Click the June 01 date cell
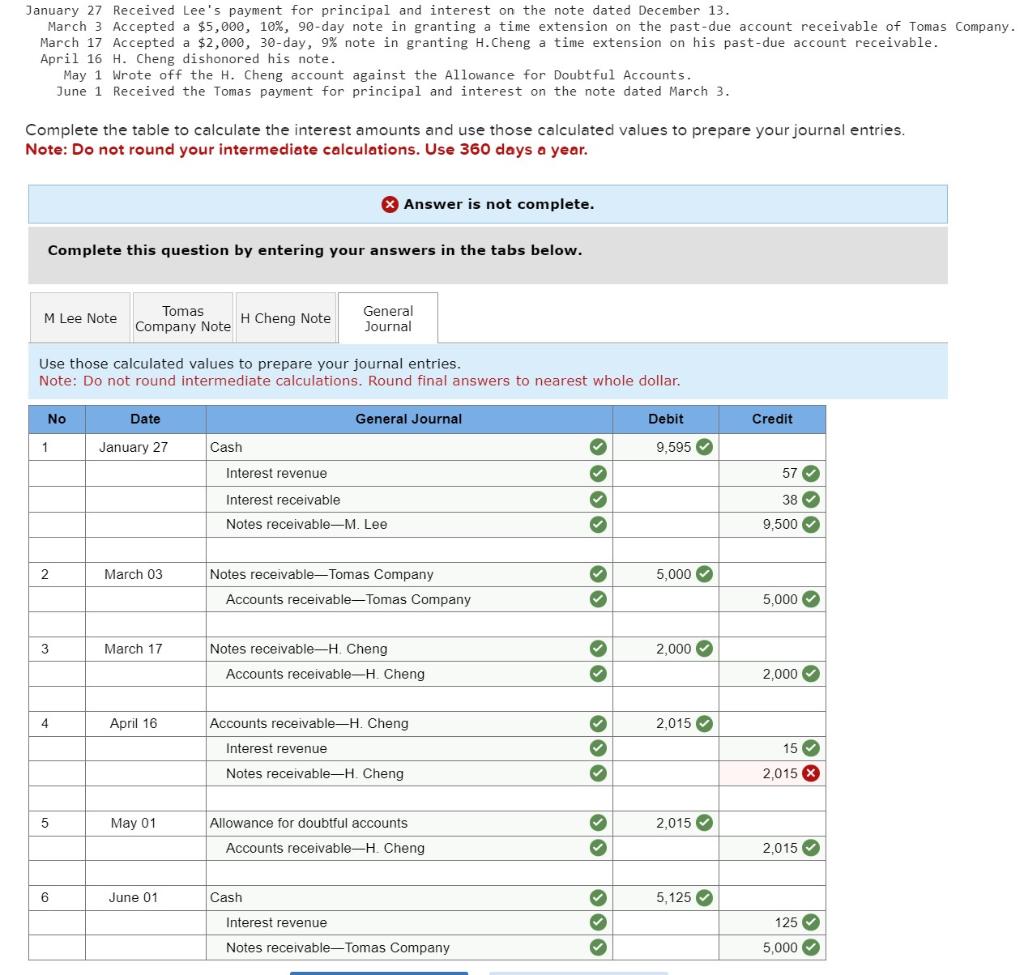The image size is (1024, 975). pyautogui.click(x=146, y=898)
